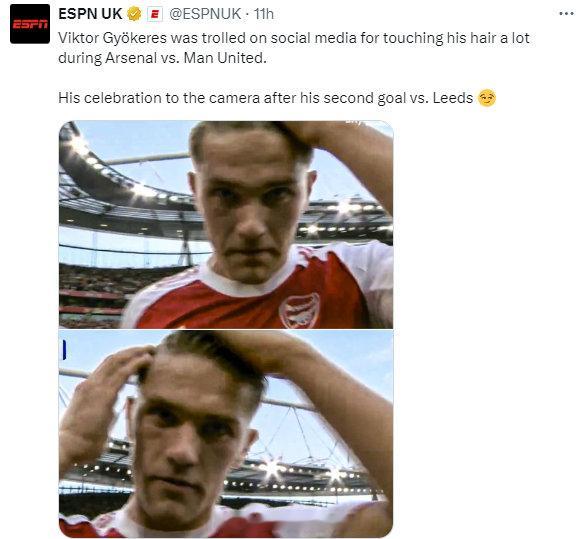Image resolution: width=577 pixels, height=539 pixels.
Task: Click the blue vertical mark on bottom photo edge
Action: (64, 350)
